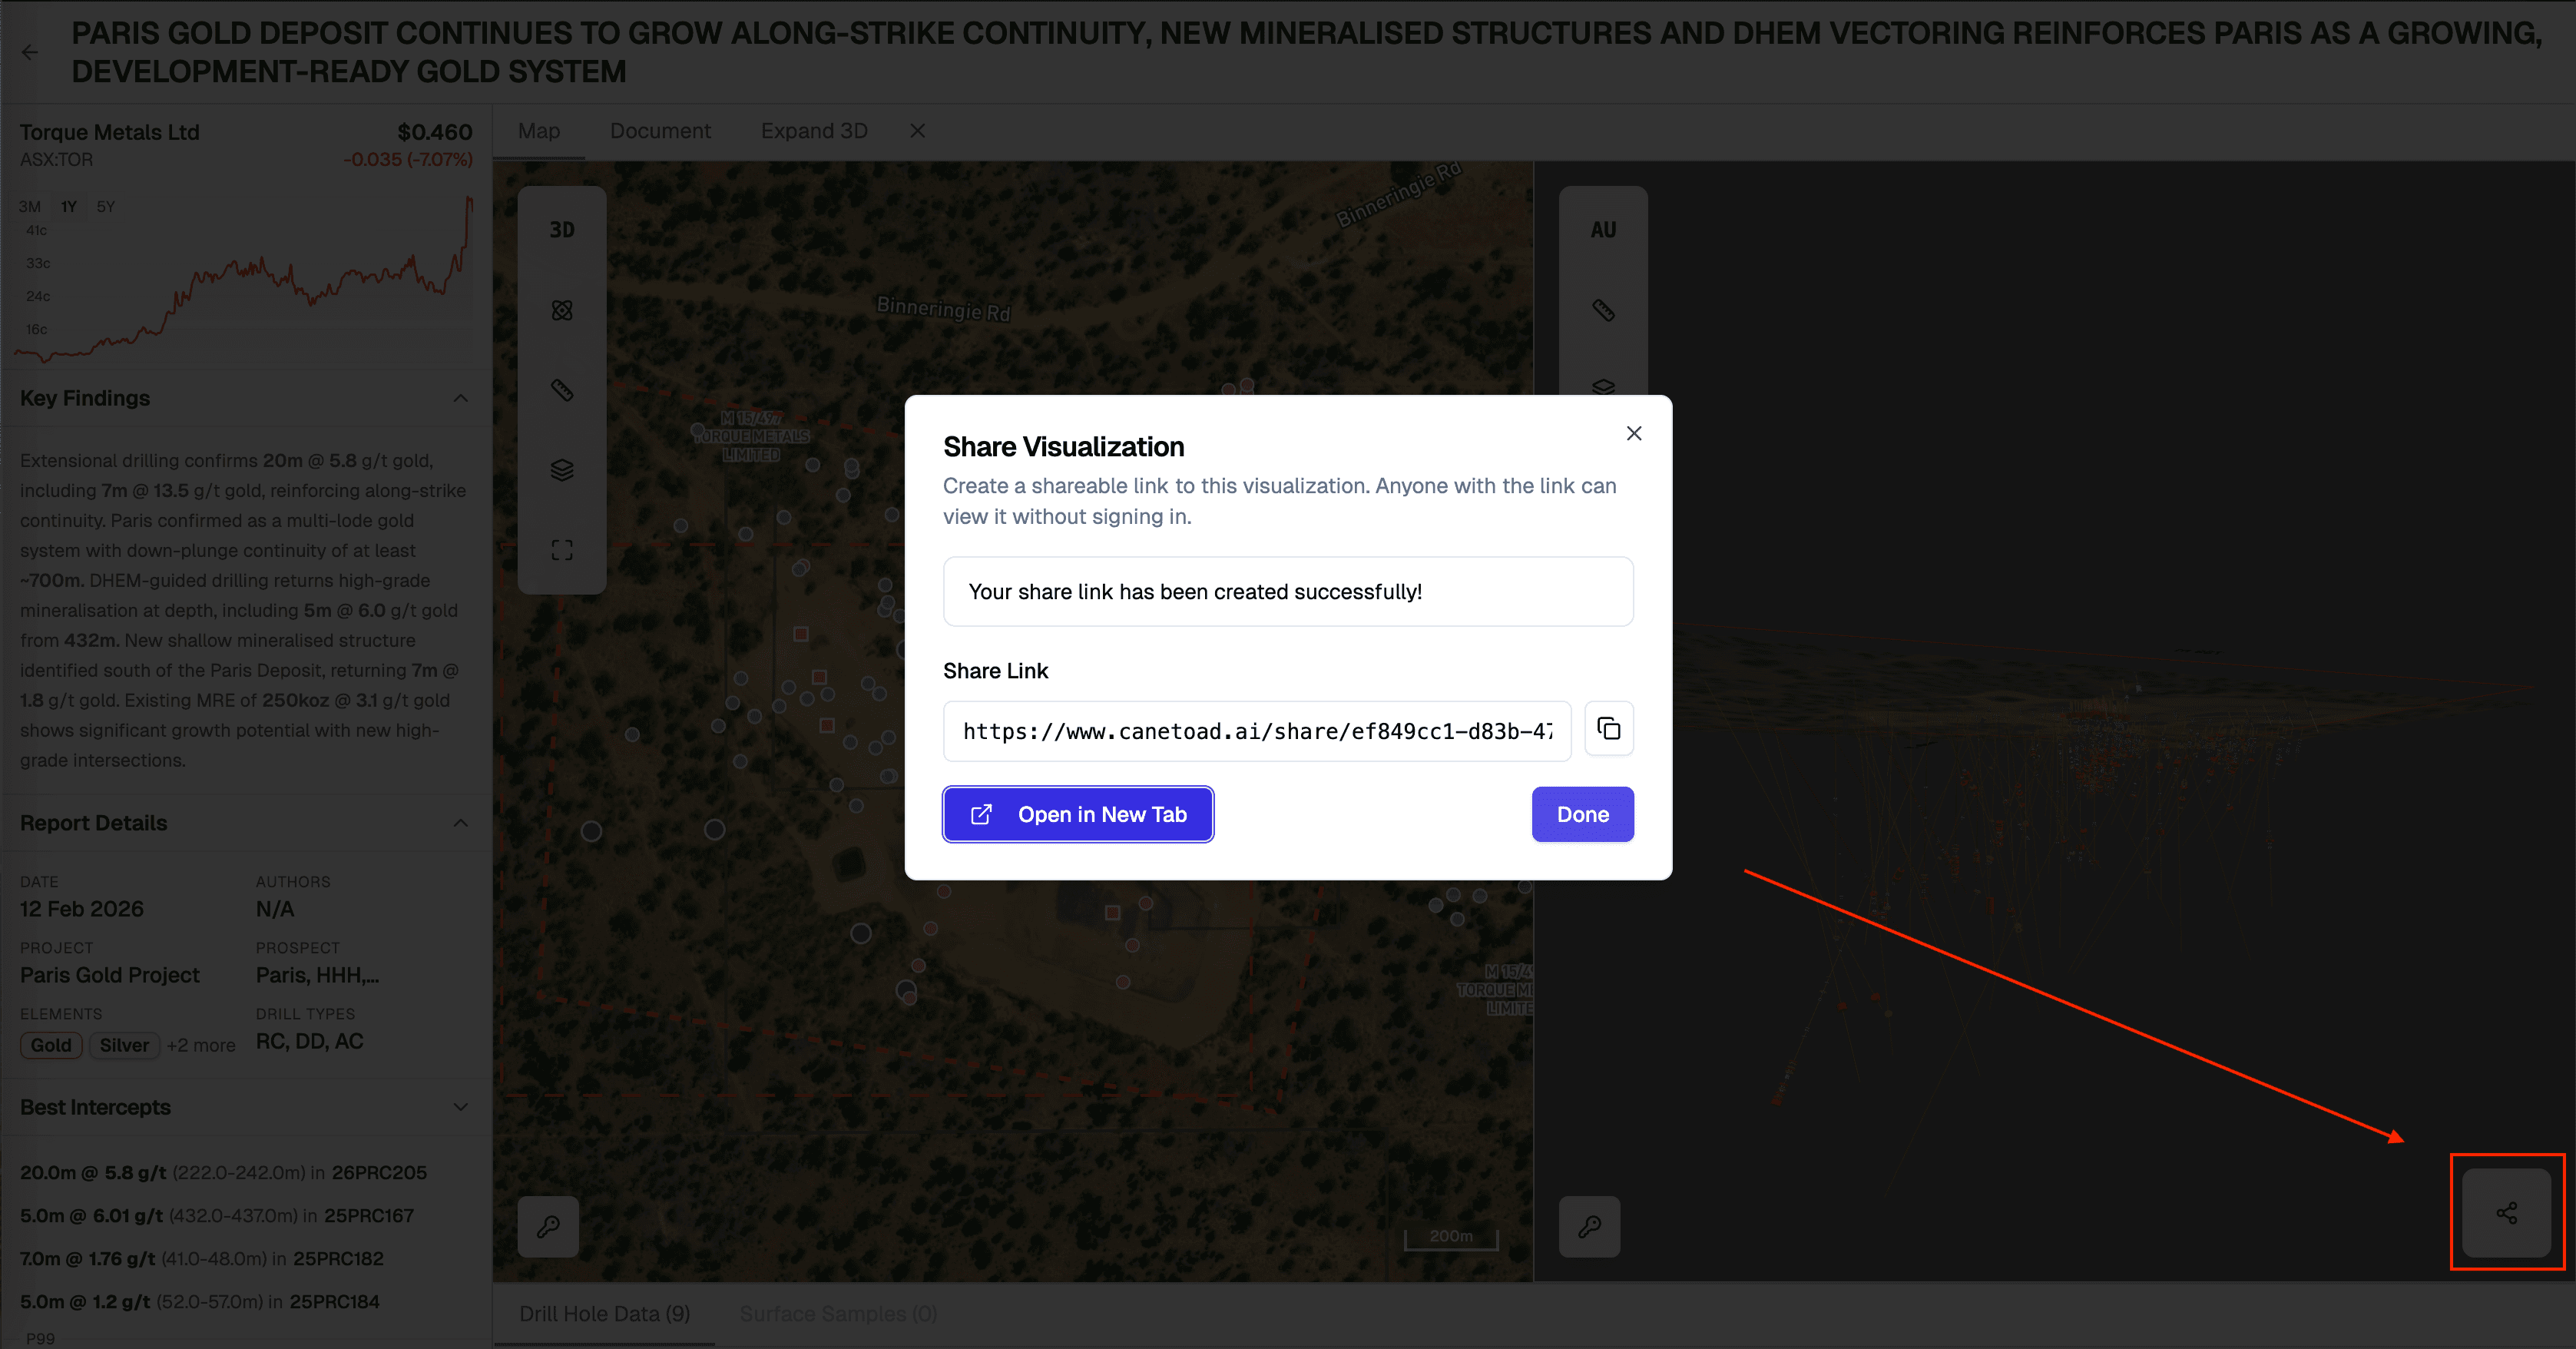The width and height of the screenshot is (2576, 1349).
Task: Open the map layers panel
Action: pos(561,470)
